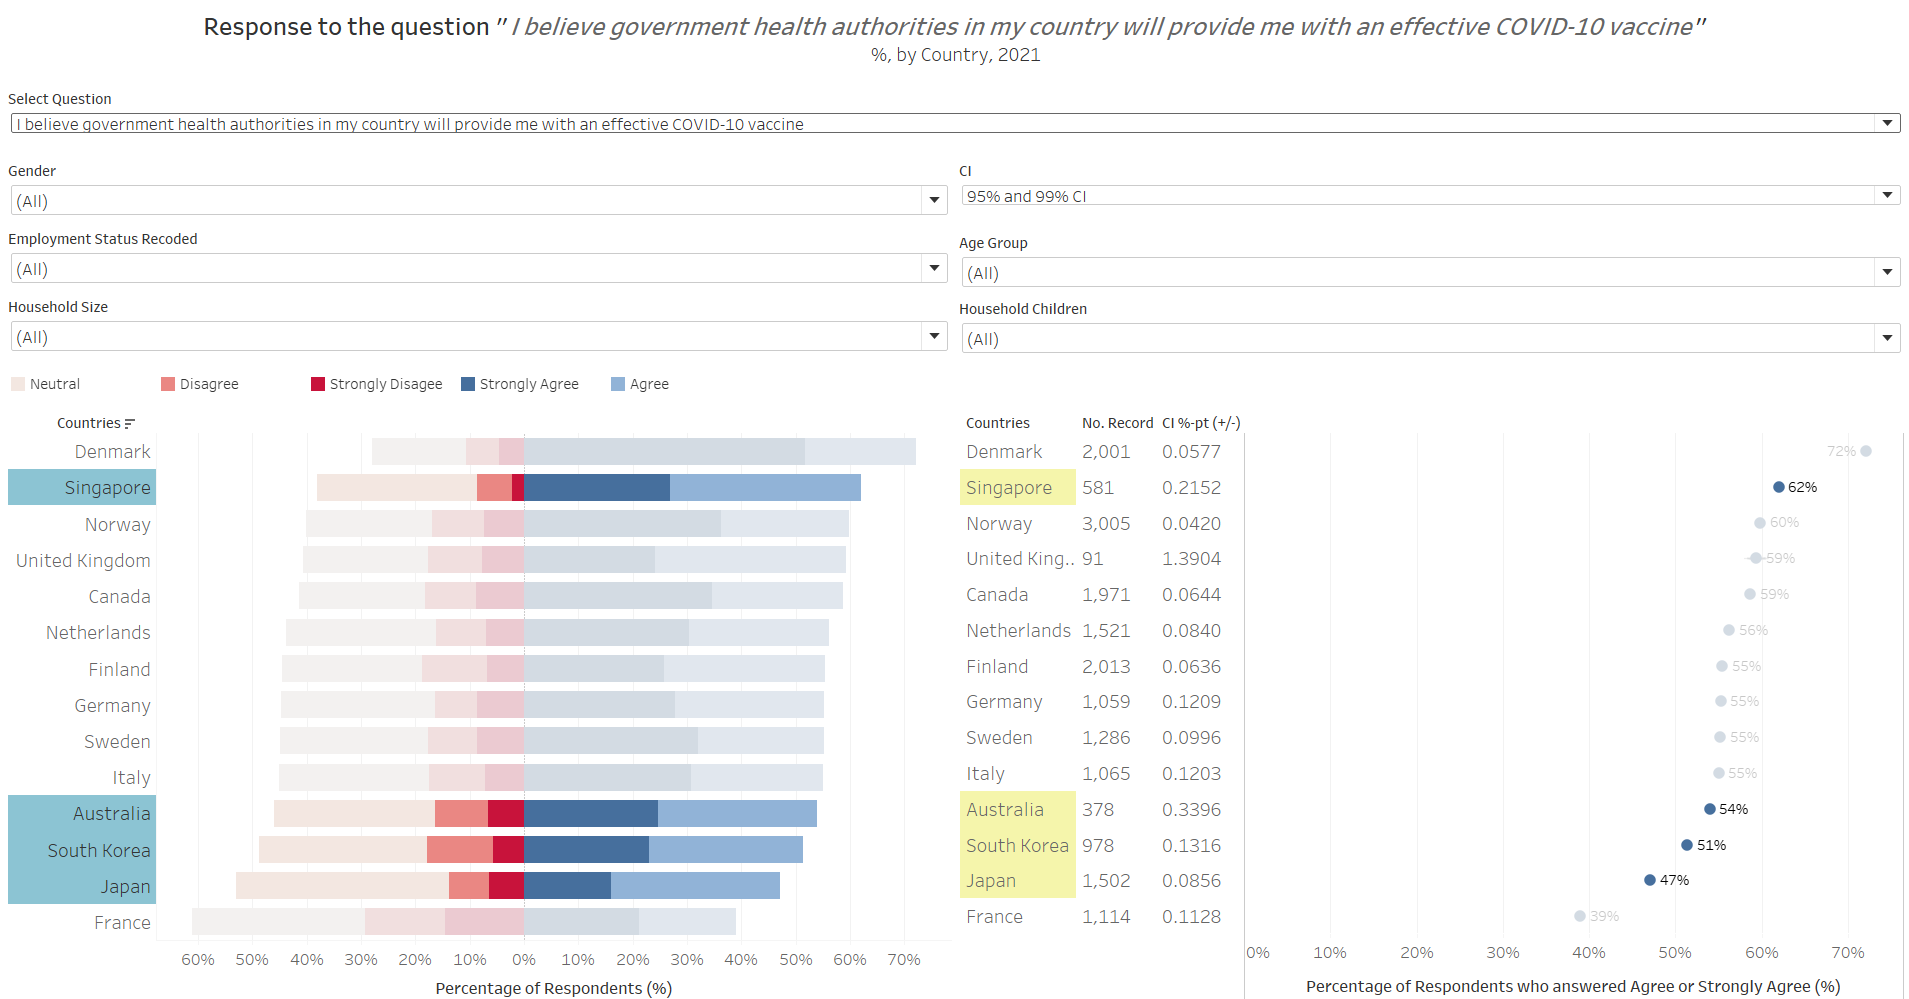The width and height of the screenshot is (1909, 999).
Task: Select France in the left country list
Action: [122, 922]
